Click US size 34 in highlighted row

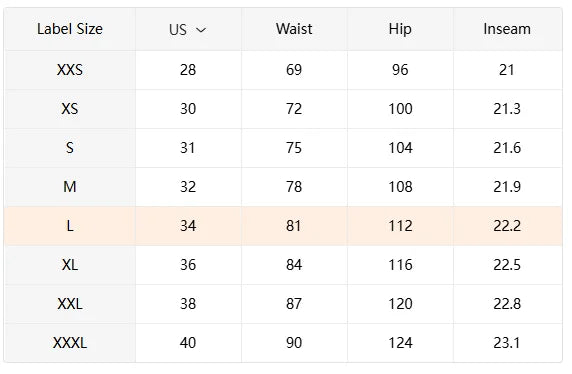(188, 226)
